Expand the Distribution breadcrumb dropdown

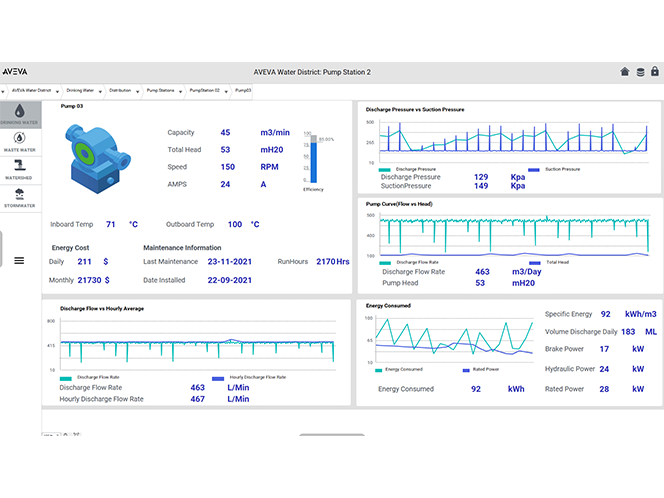tap(139, 90)
